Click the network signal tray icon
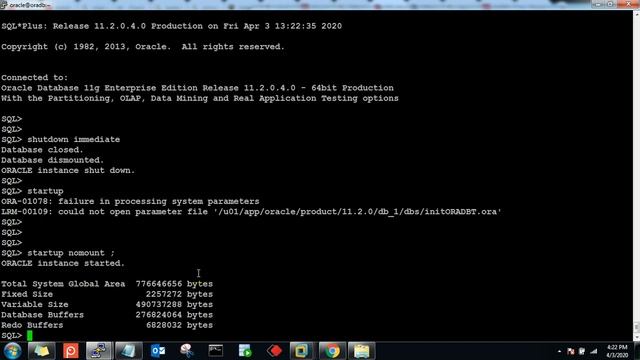The image size is (640, 360). [x=594, y=351]
